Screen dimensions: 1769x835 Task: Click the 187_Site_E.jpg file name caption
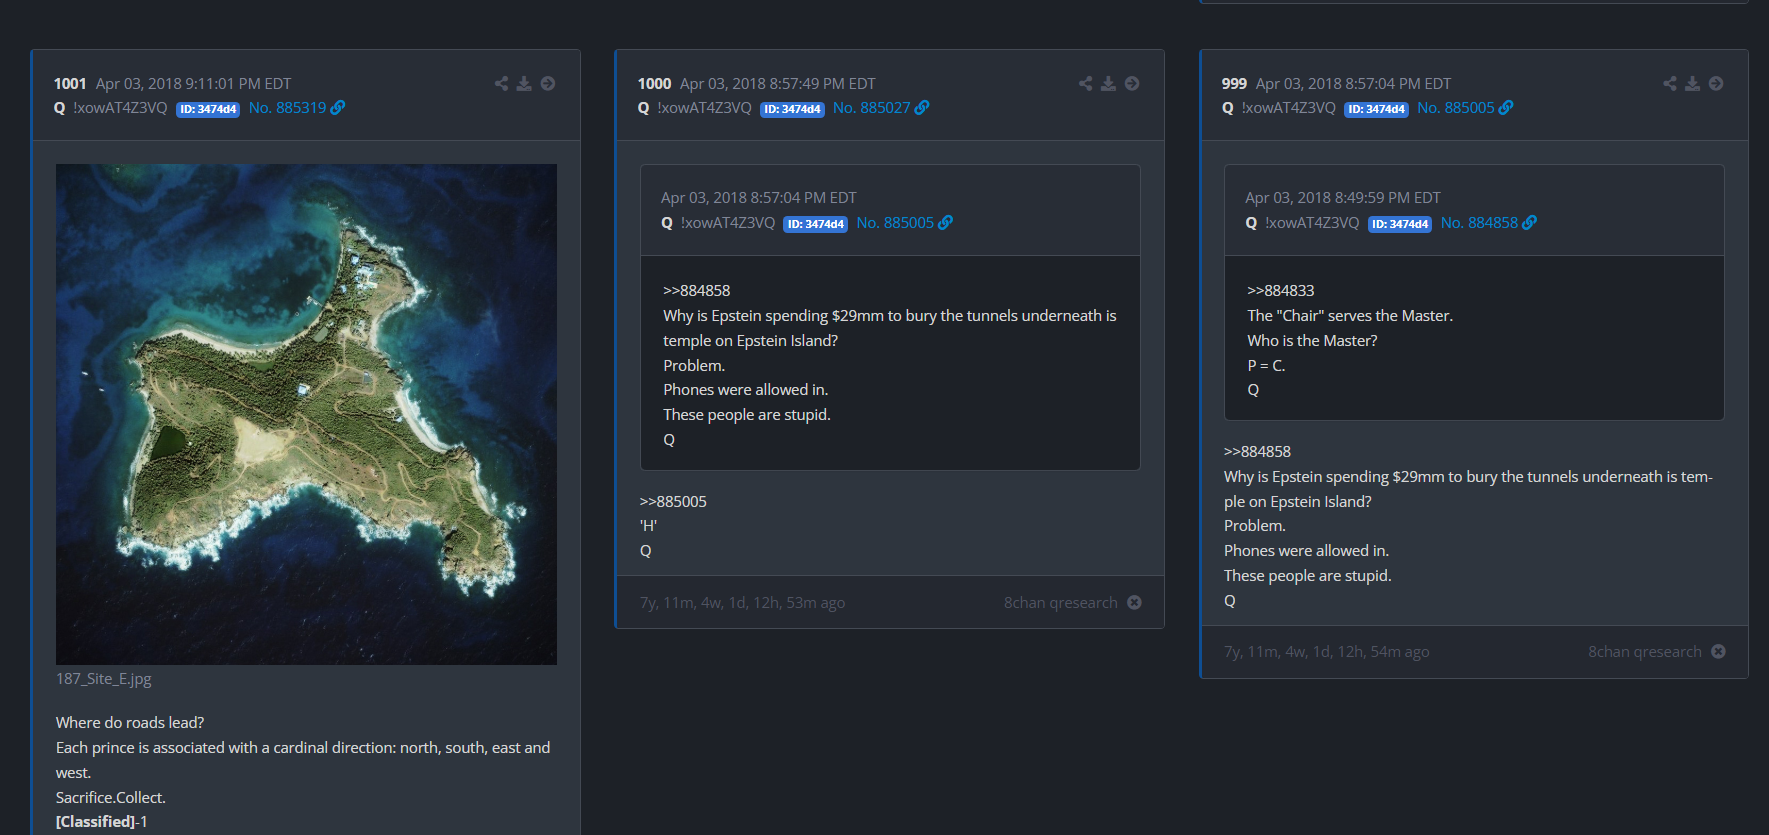tap(104, 679)
